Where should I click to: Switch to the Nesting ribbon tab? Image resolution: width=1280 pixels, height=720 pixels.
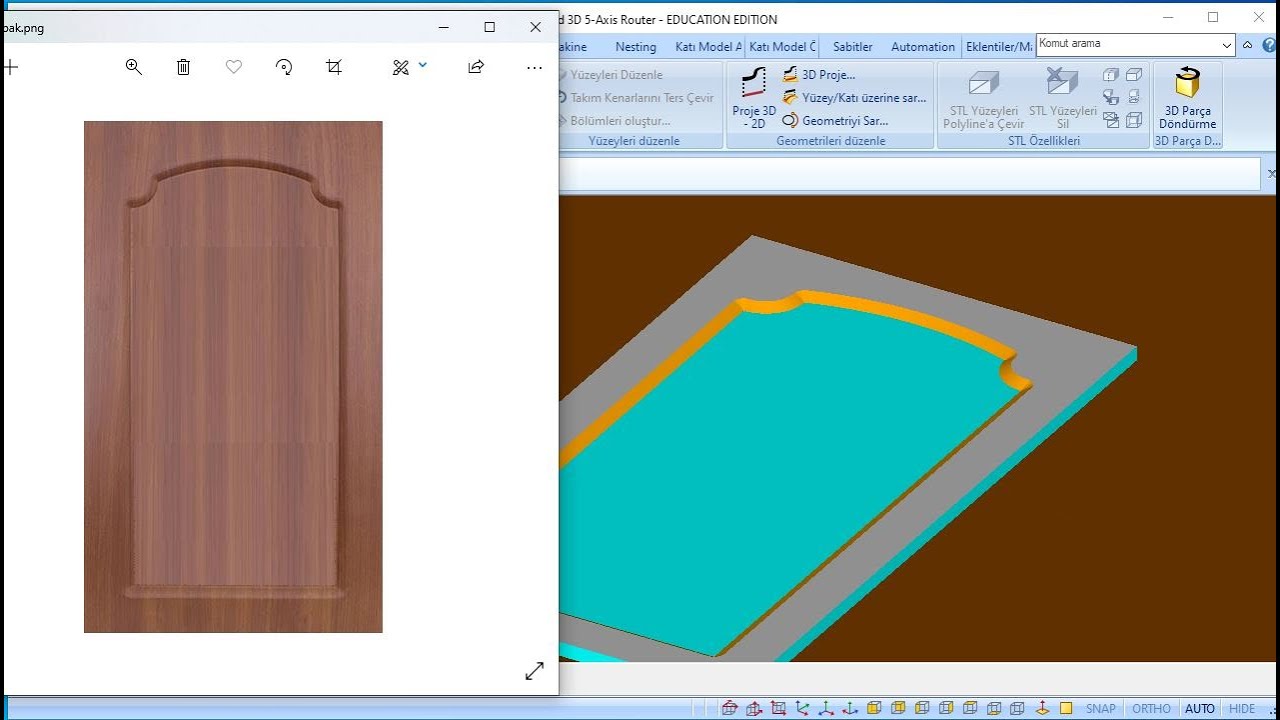point(636,46)
